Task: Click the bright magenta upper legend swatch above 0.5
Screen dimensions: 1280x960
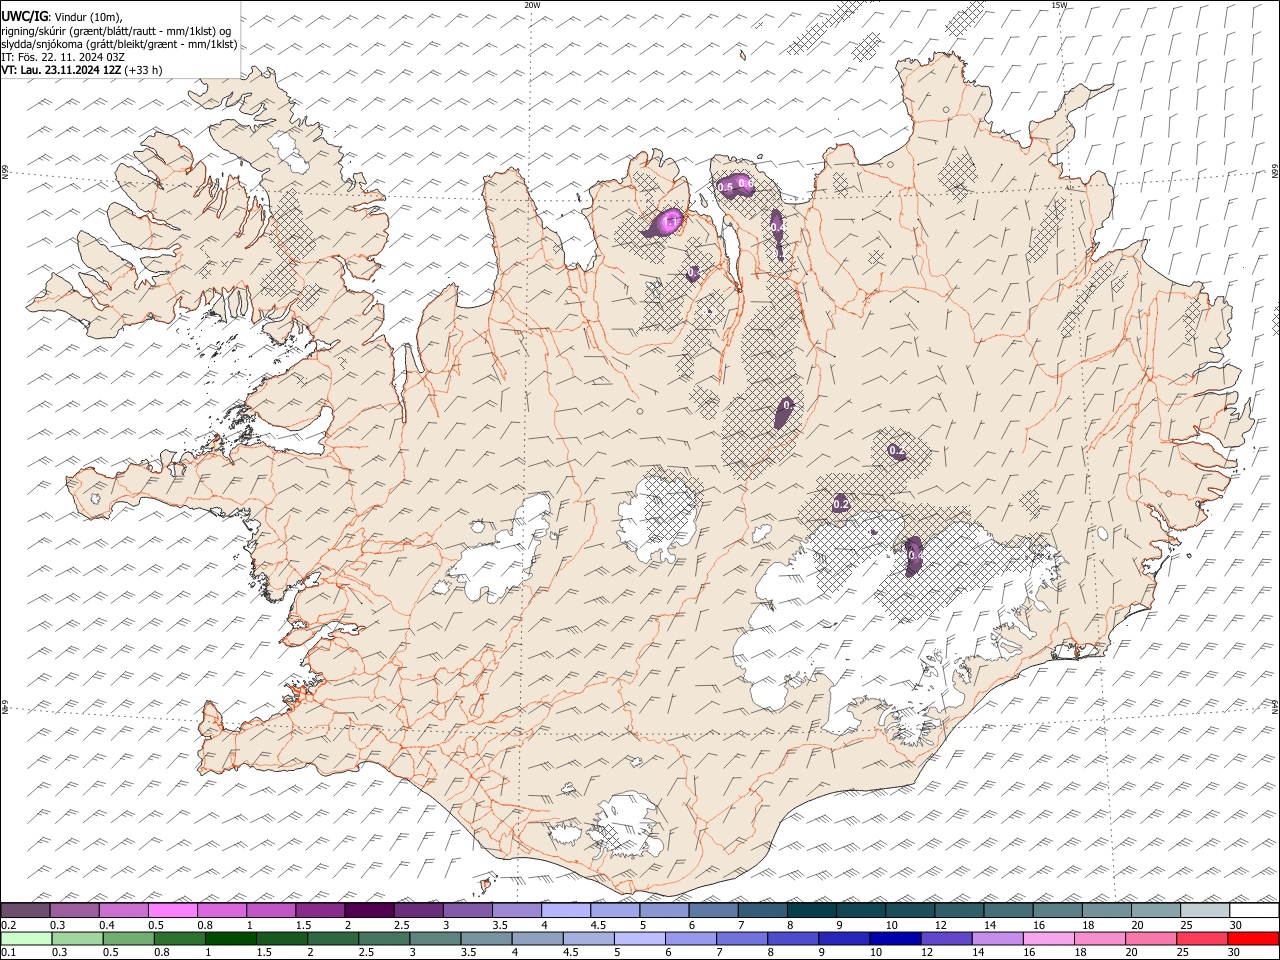Action: coord(172,910)
